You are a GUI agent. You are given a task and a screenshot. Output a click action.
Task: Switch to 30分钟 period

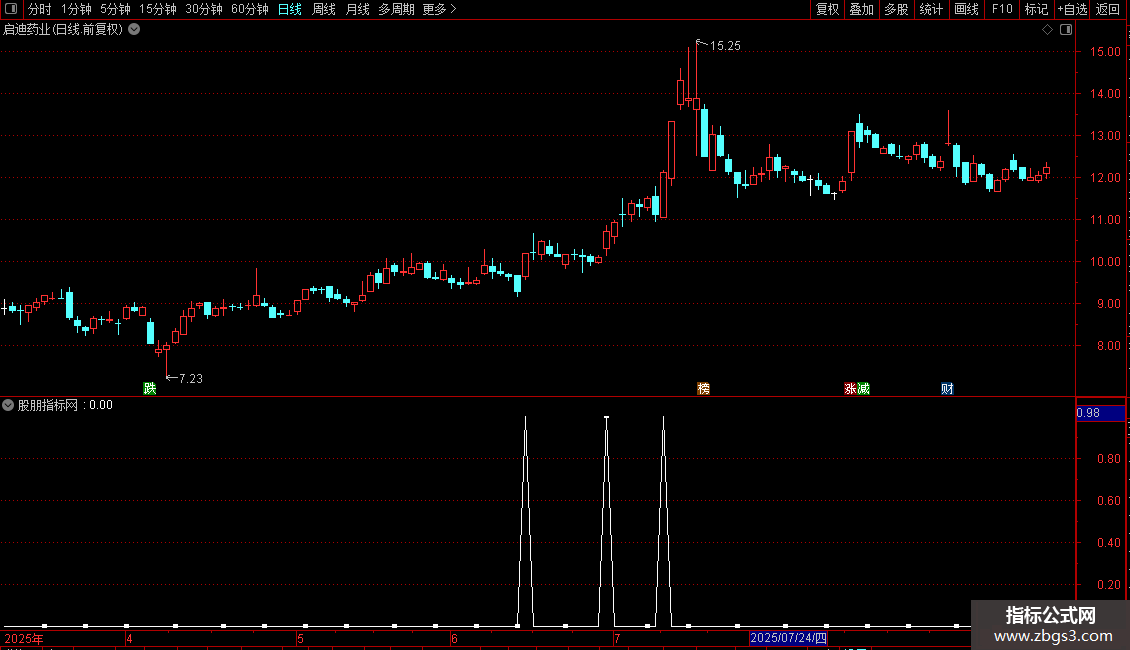(x=204, y=9)
